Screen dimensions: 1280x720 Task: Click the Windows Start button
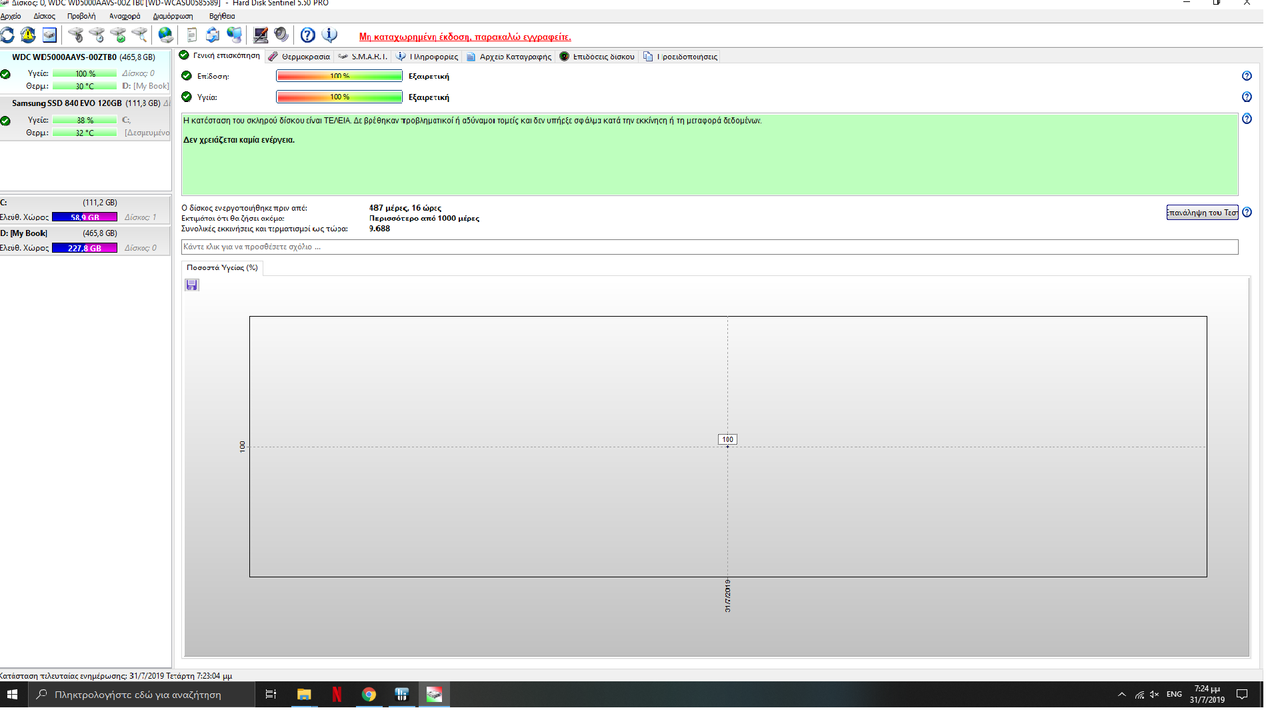[x=13, y=694]
